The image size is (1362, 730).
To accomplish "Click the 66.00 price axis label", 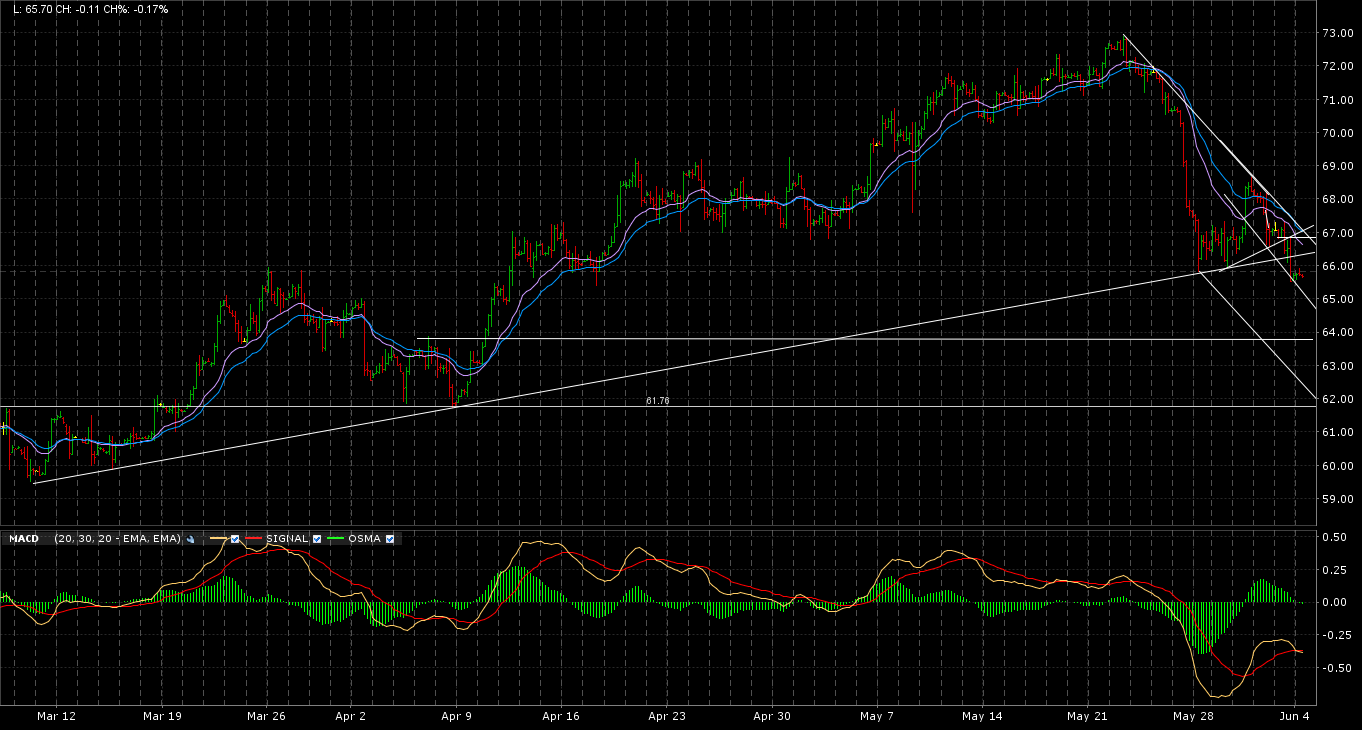I will coord(1338,266).
